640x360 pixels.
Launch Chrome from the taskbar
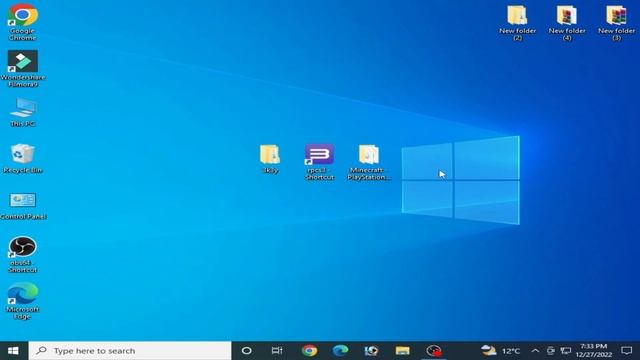coord(309,351)
